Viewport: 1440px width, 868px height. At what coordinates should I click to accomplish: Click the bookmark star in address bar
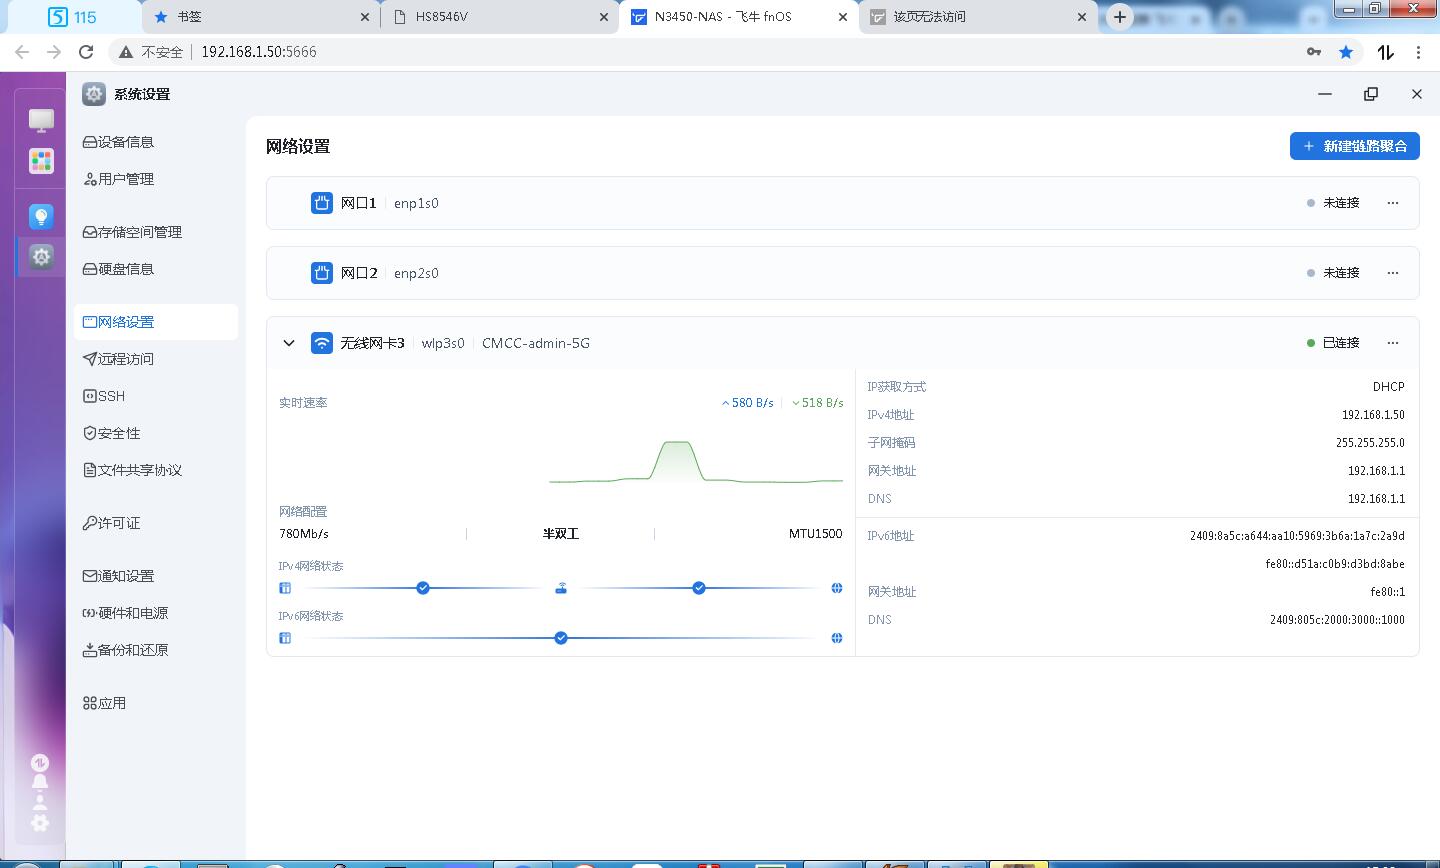[1346, 52]
